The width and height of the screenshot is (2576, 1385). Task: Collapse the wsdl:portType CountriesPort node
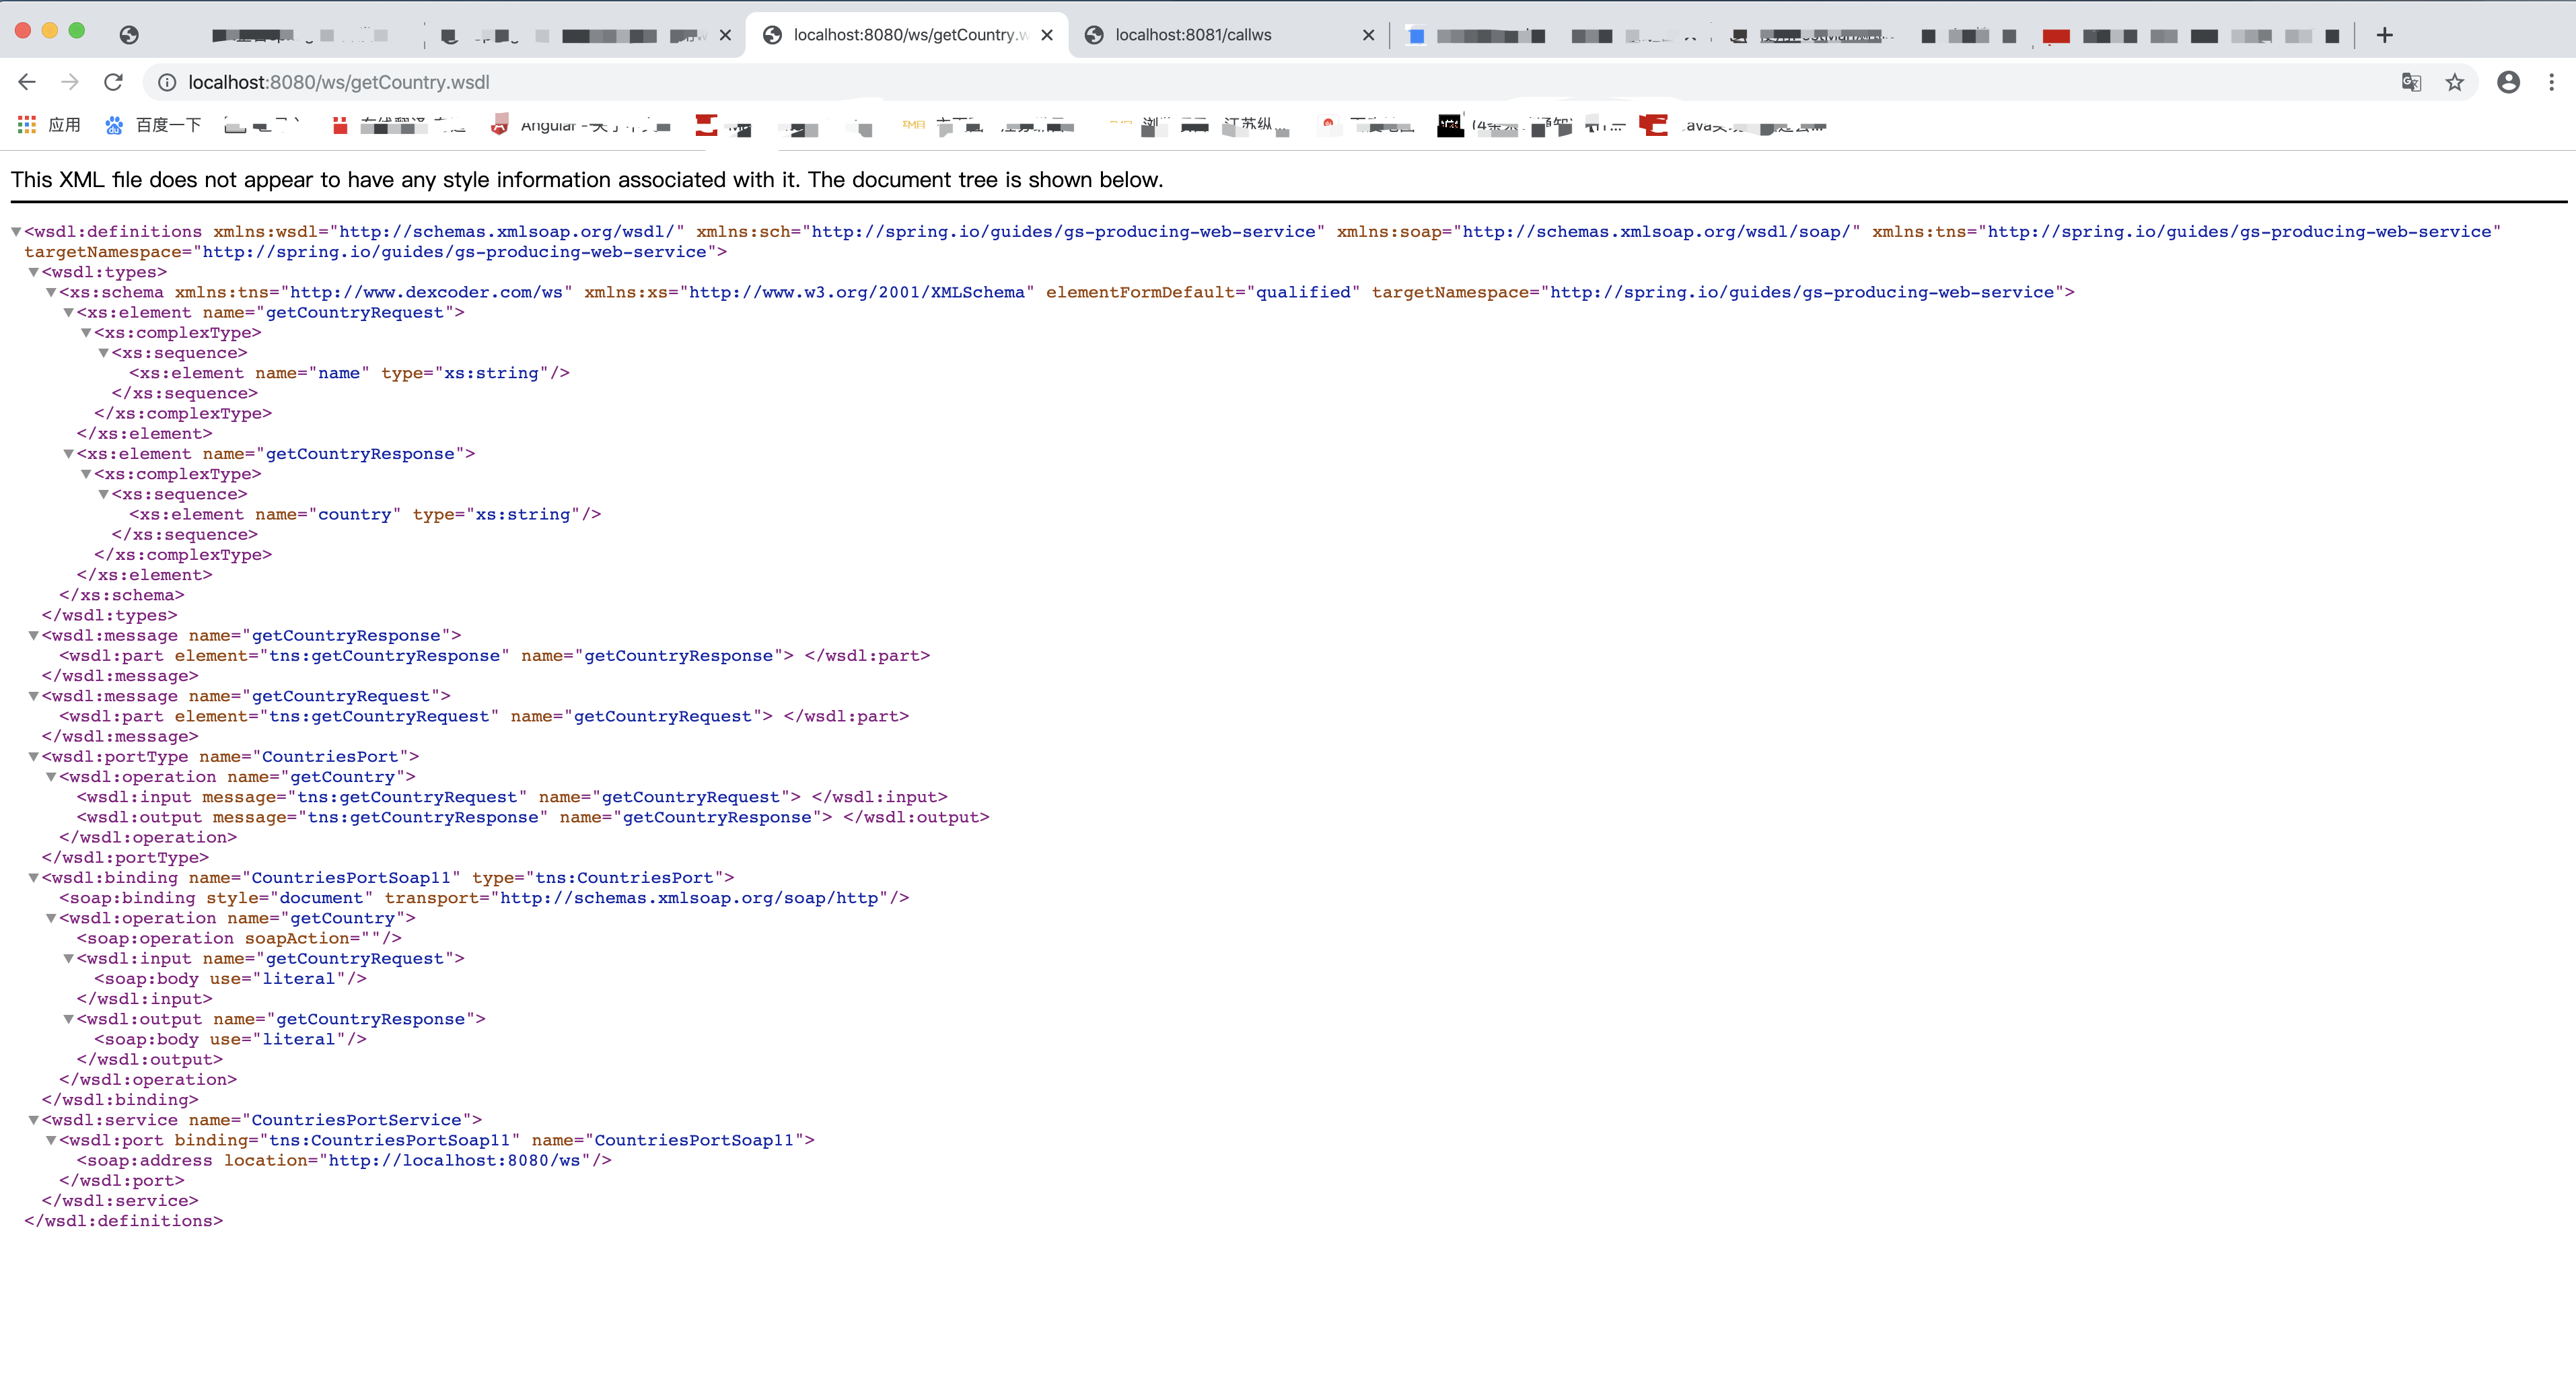pyautogui.click(x=33, y=757)
